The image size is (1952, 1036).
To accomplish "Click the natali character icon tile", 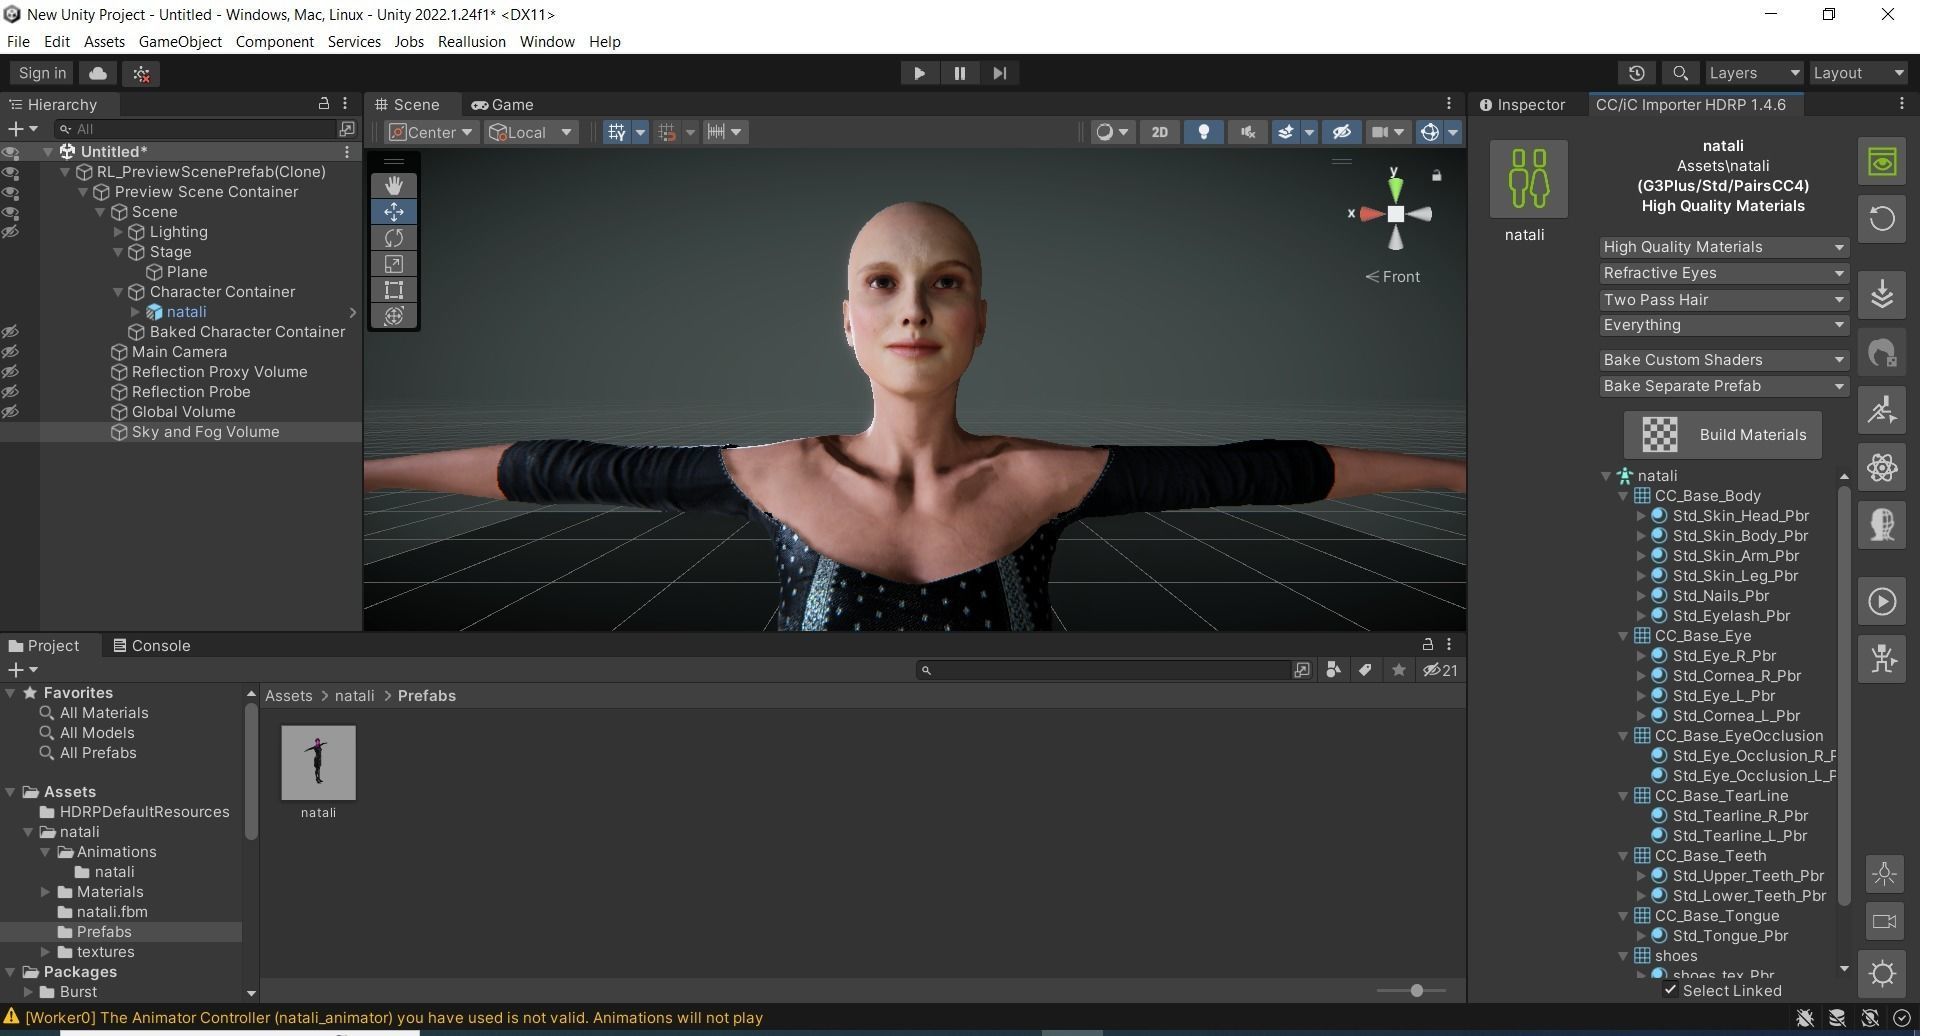I will pyautogui.click(x=1528, y=179).
